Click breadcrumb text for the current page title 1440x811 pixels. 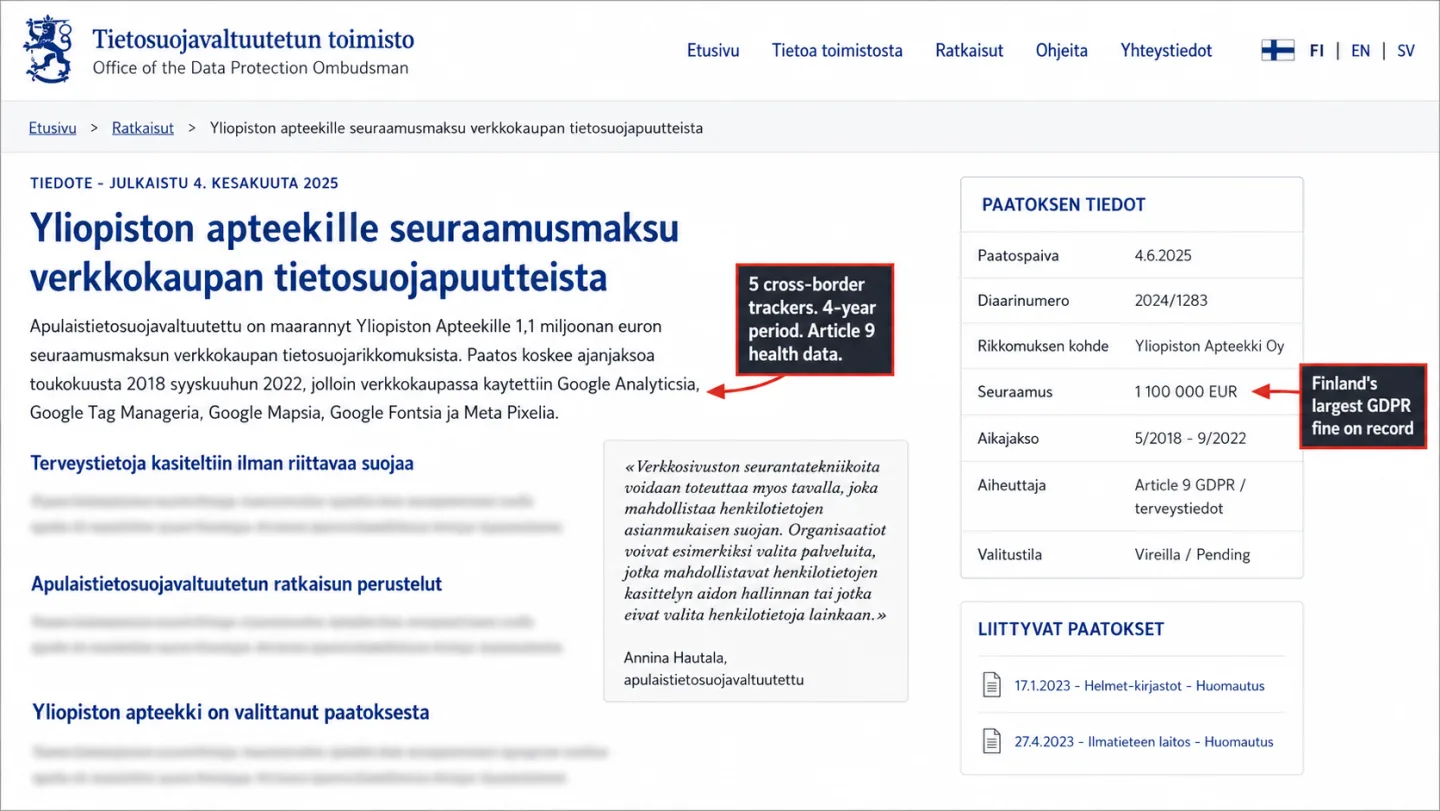pyautogui.click(x=456, y=128)
